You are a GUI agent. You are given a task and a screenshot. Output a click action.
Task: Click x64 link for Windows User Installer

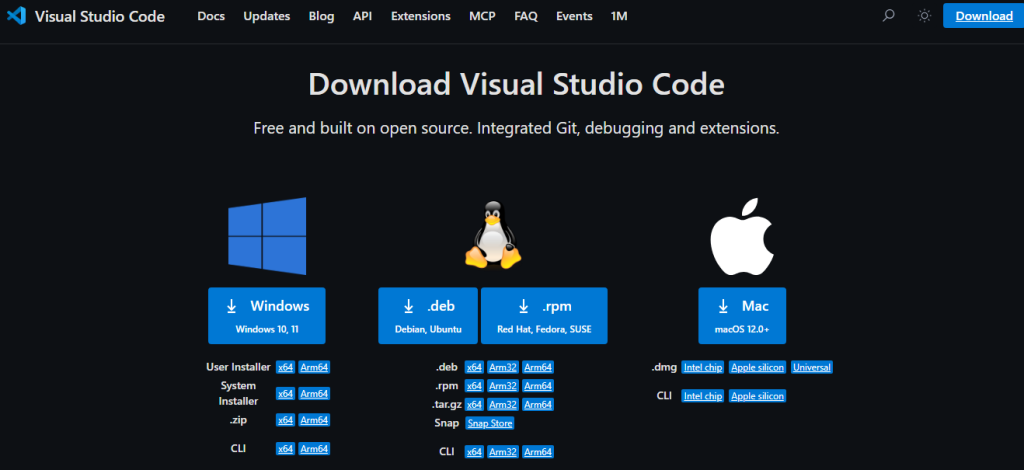pyautogui.click(x=285, y=367)
